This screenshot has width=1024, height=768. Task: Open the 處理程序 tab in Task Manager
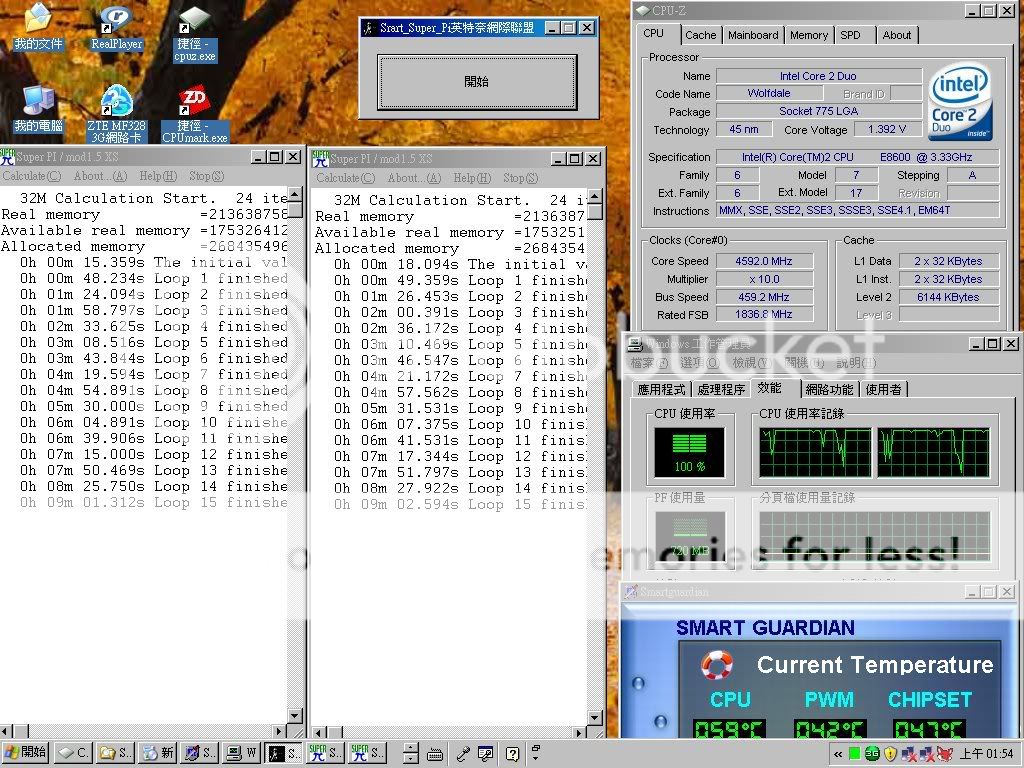(720, 389)
